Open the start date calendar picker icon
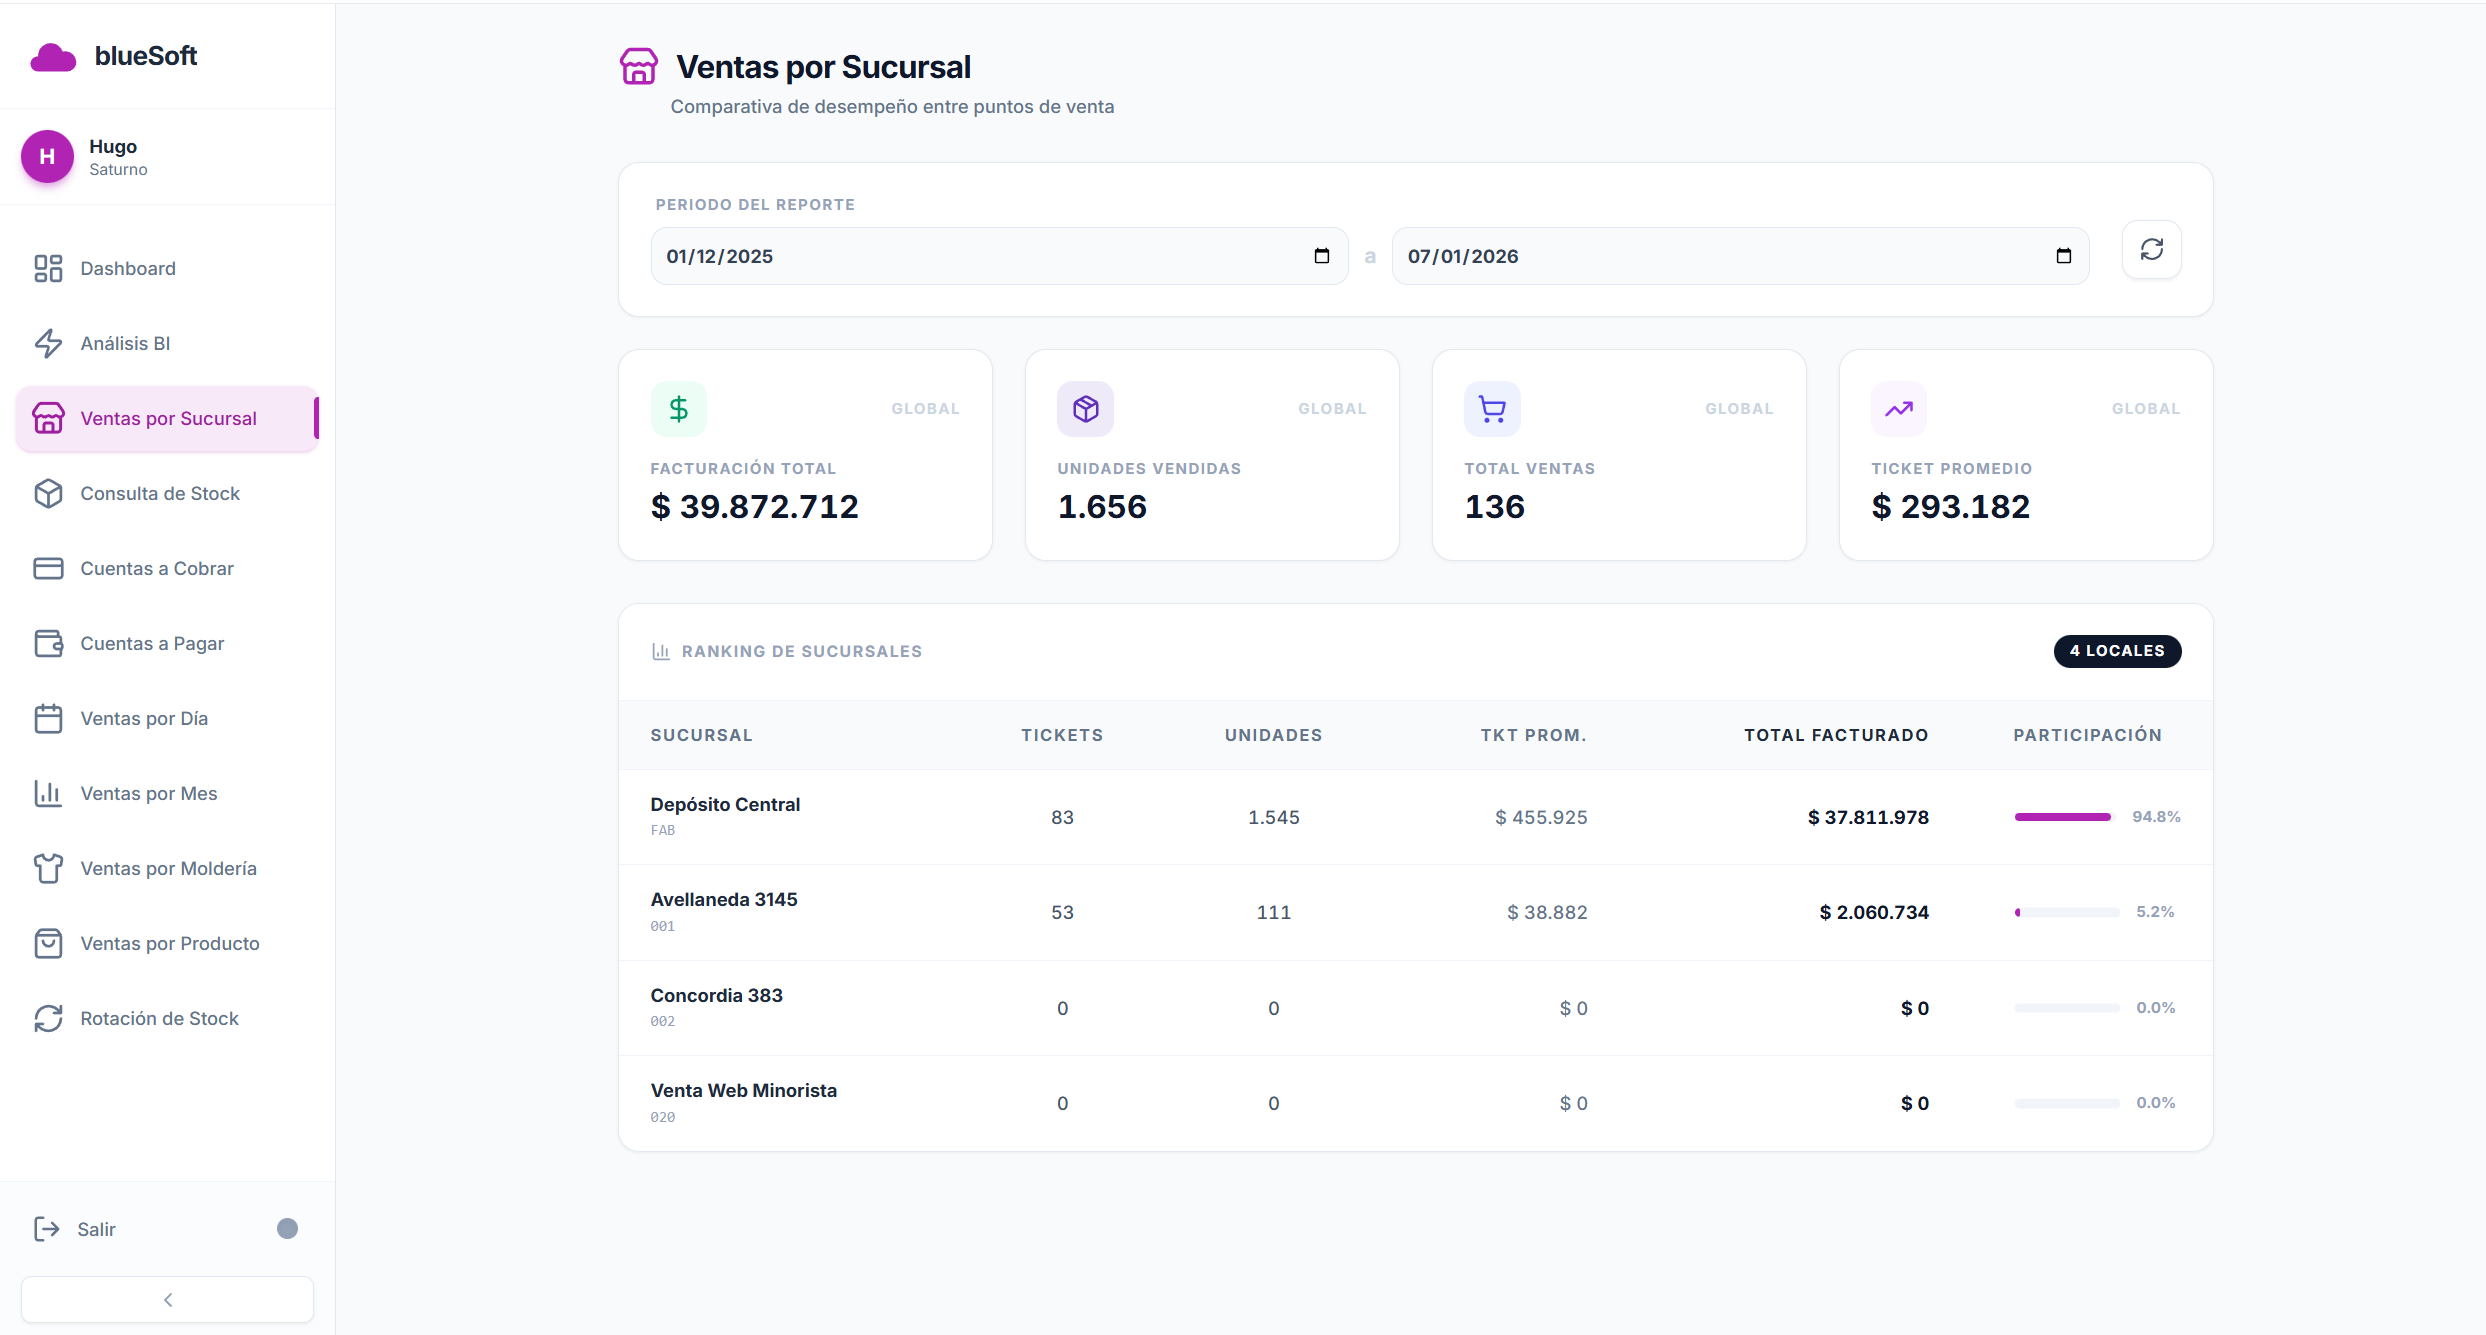This screenshot has width=2486, height=1335. coord(1321,256)
